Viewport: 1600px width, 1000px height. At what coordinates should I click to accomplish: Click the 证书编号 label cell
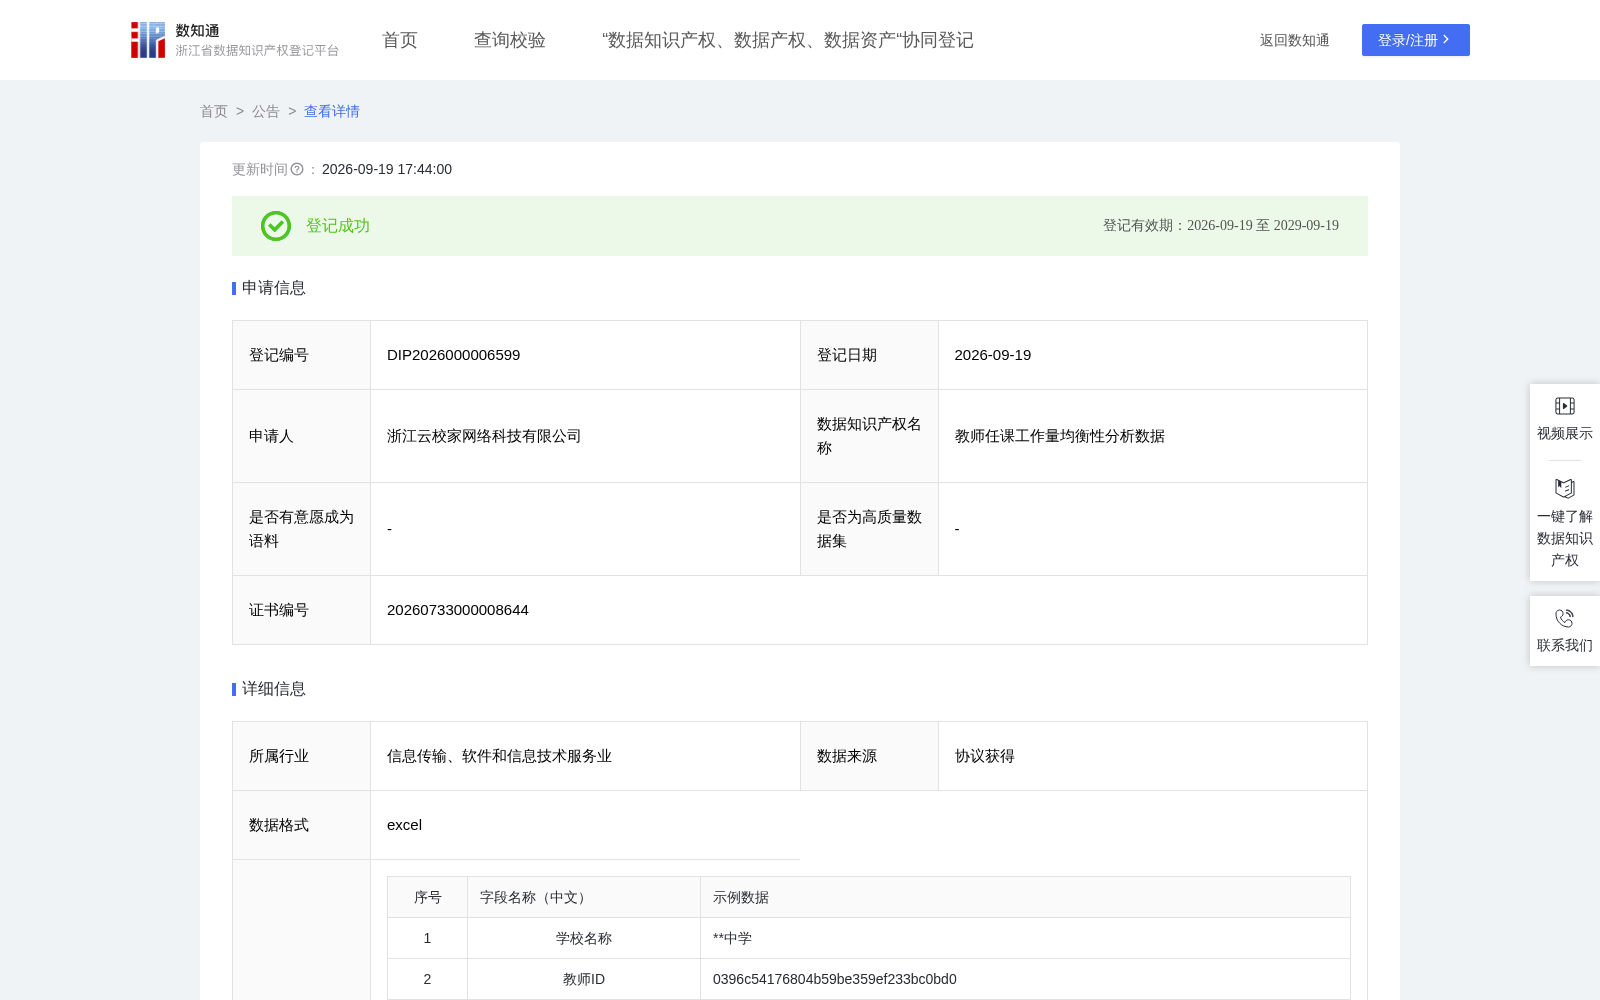coord(302,610)
